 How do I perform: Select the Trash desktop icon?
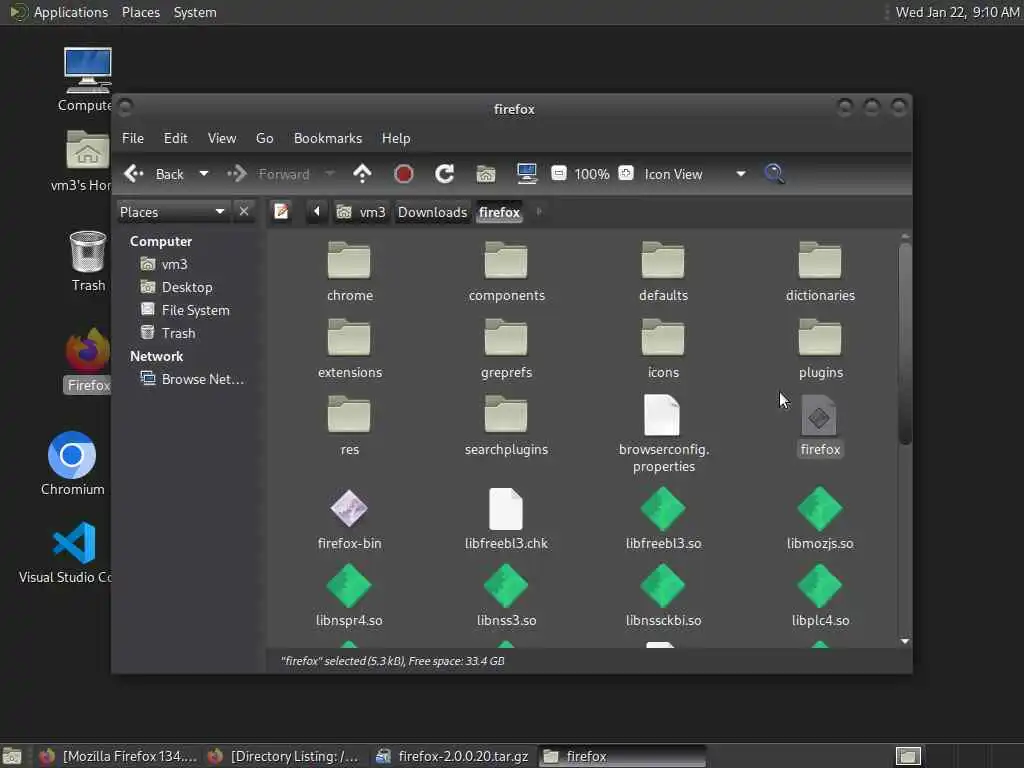[88, 261]
